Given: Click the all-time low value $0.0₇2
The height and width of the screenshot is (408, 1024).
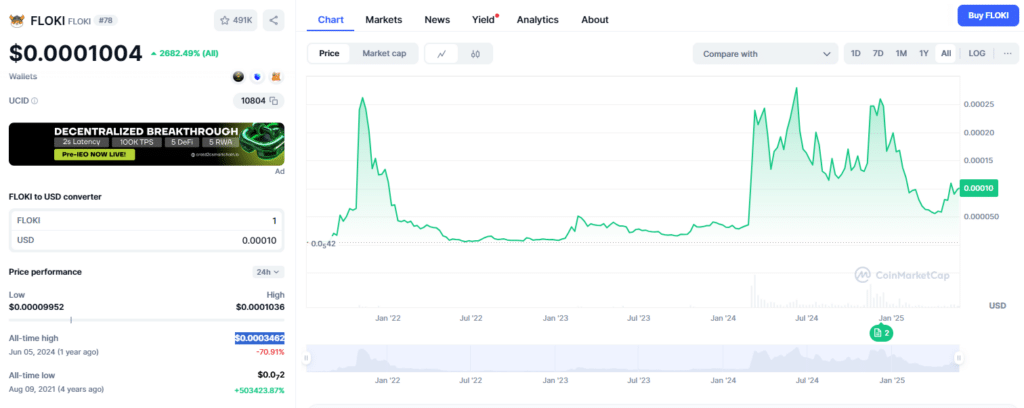Looking at the screenshot, I should [271, 375].
